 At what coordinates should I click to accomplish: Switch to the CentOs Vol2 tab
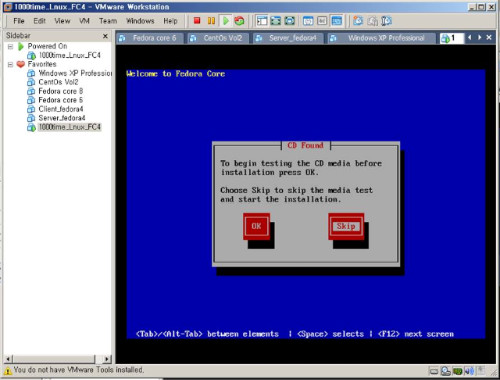pyautogui.click(x=218, y=38)
